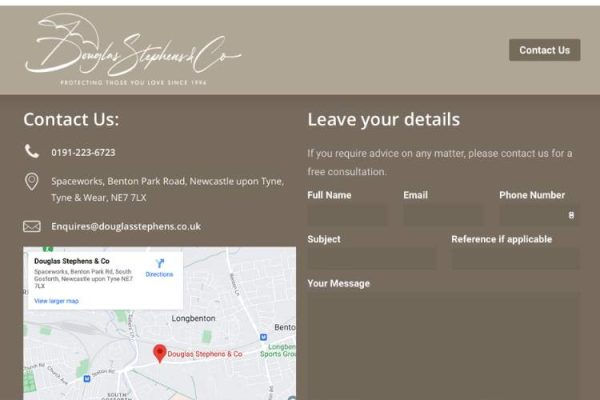Click the red map marker pin
This screenshot has width=600, height=400.
(x=160, y=353)
